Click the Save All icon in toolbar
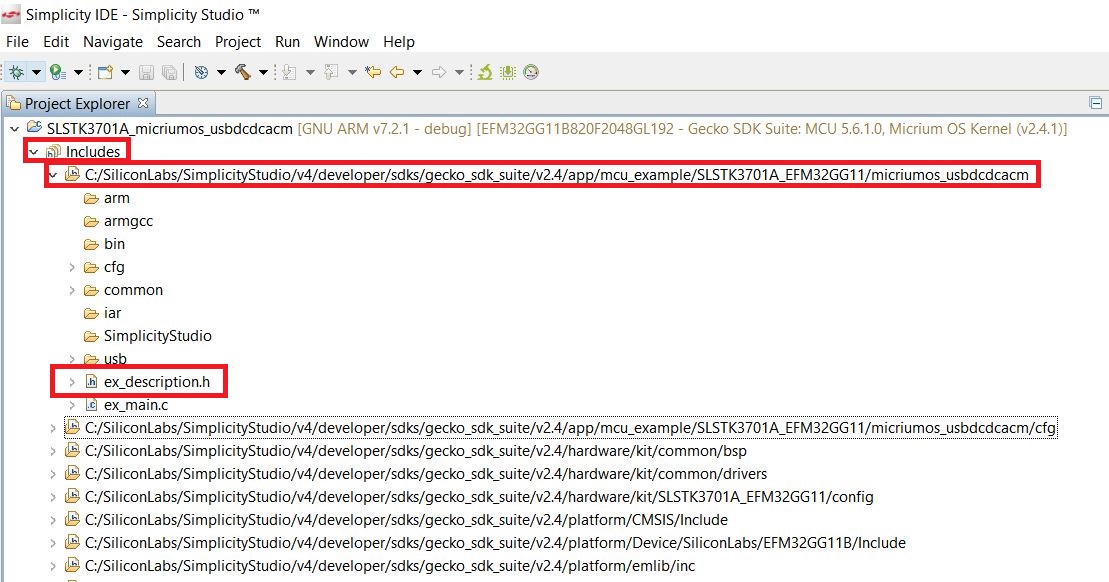This screenshot has height=582, width=1109. [x=169, y=72]
